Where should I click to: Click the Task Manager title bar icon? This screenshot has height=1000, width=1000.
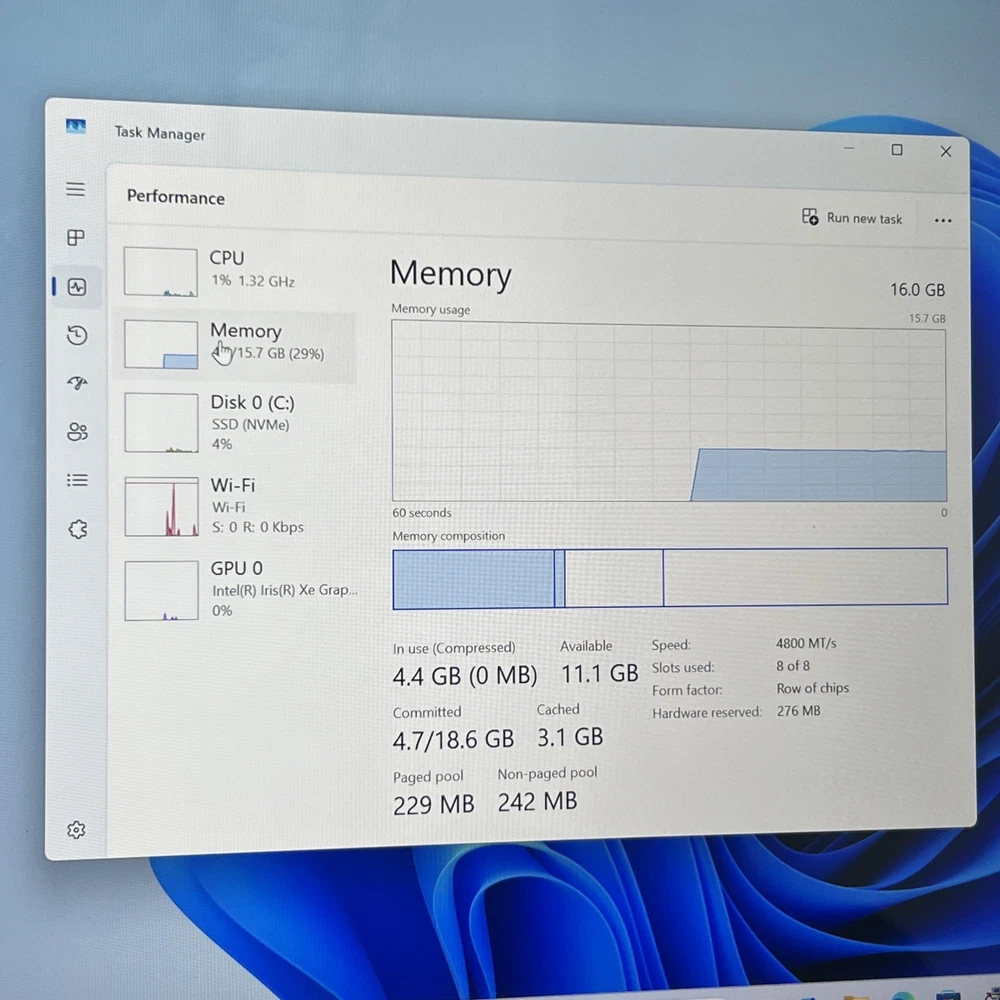coord(76,127)
